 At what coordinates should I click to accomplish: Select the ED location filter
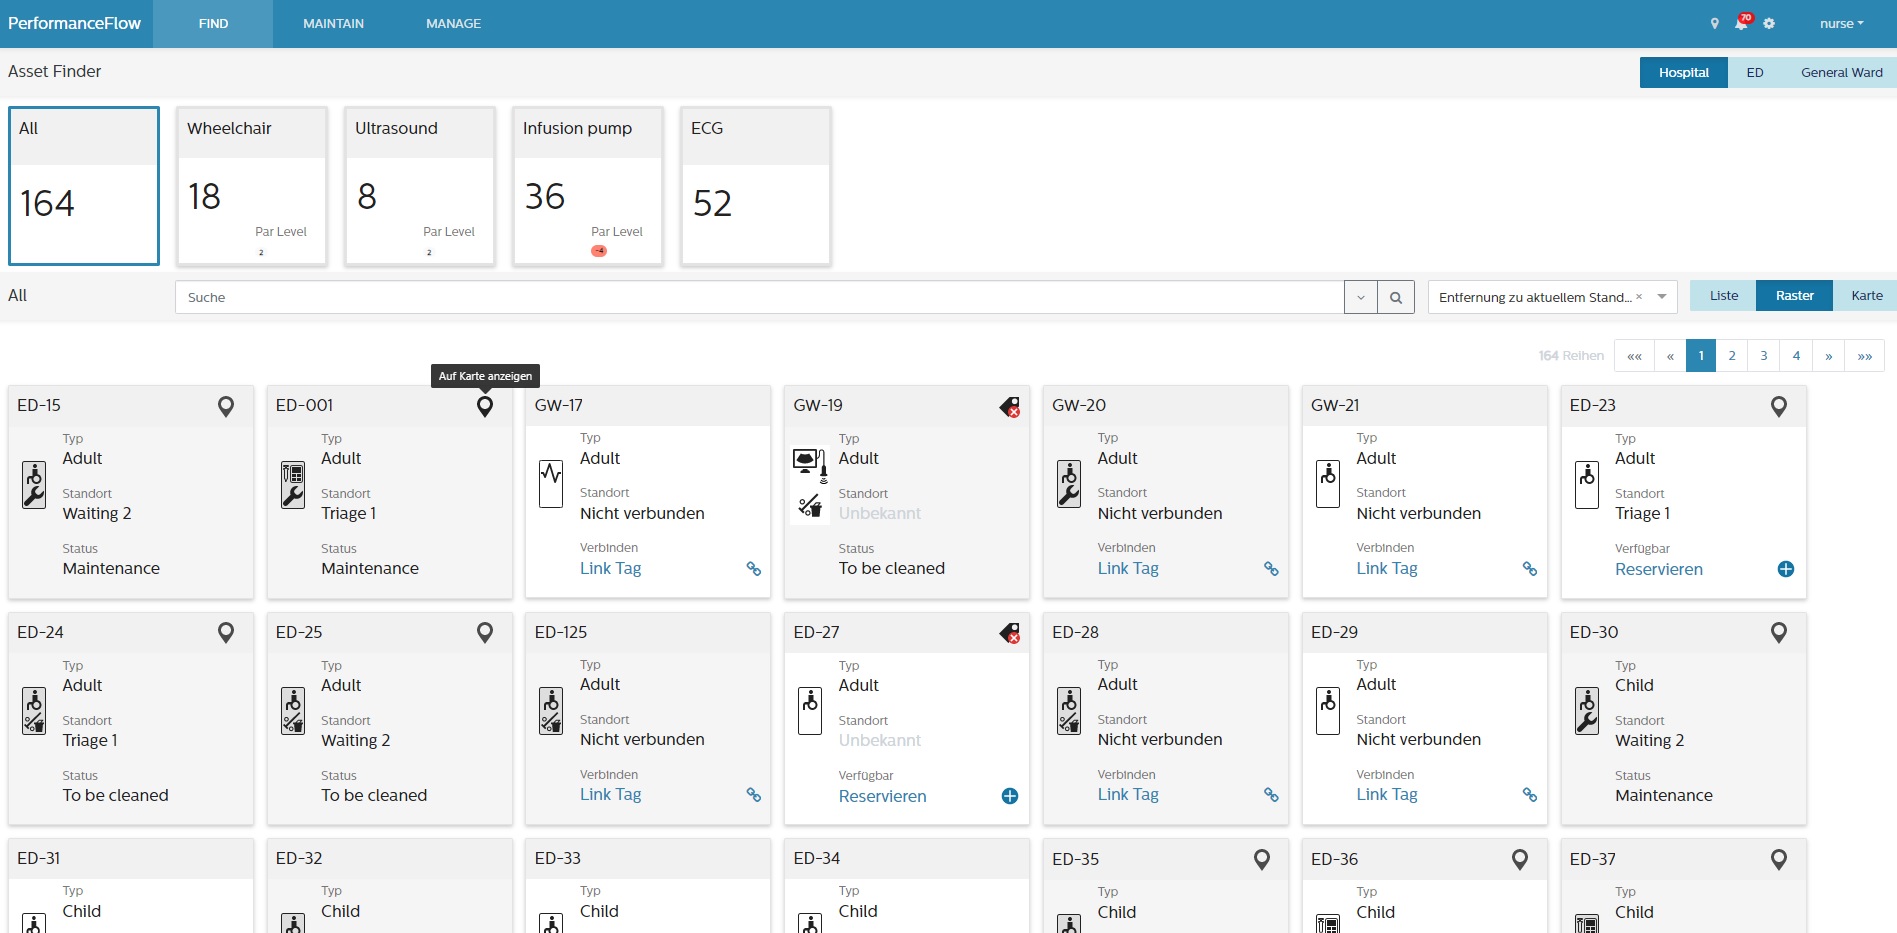point(1754,73)
